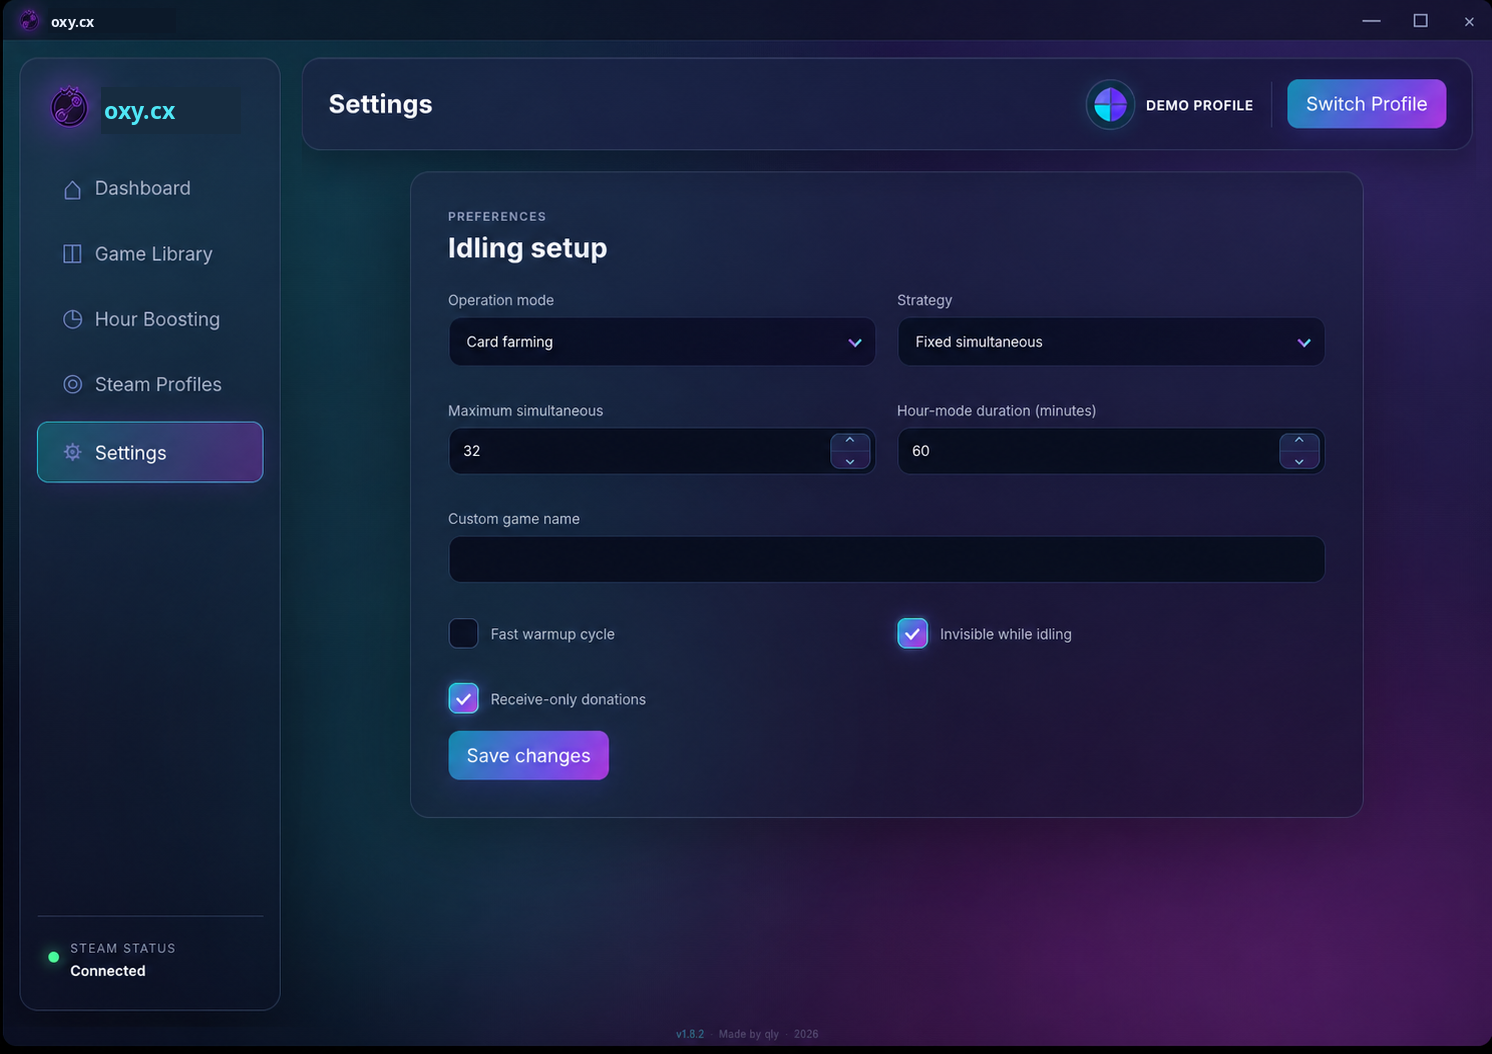Uncheck Invisible while idling
1492x1054 pixels.
pyautogui.click(x=912, y=633)
